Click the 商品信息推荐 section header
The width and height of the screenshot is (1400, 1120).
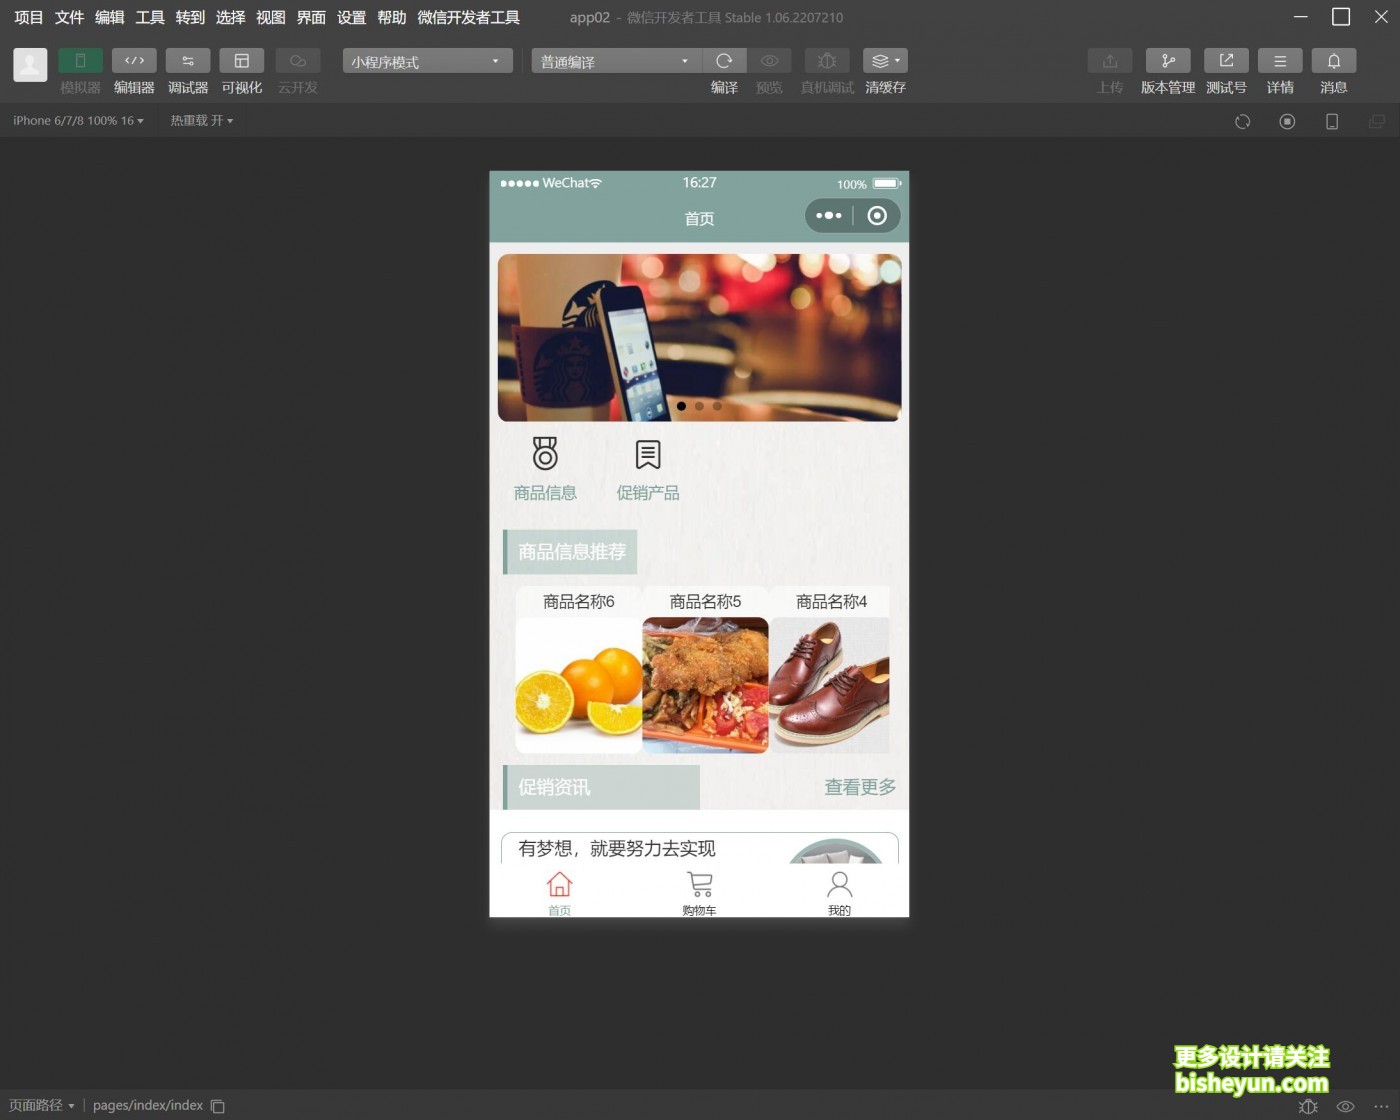570,552
